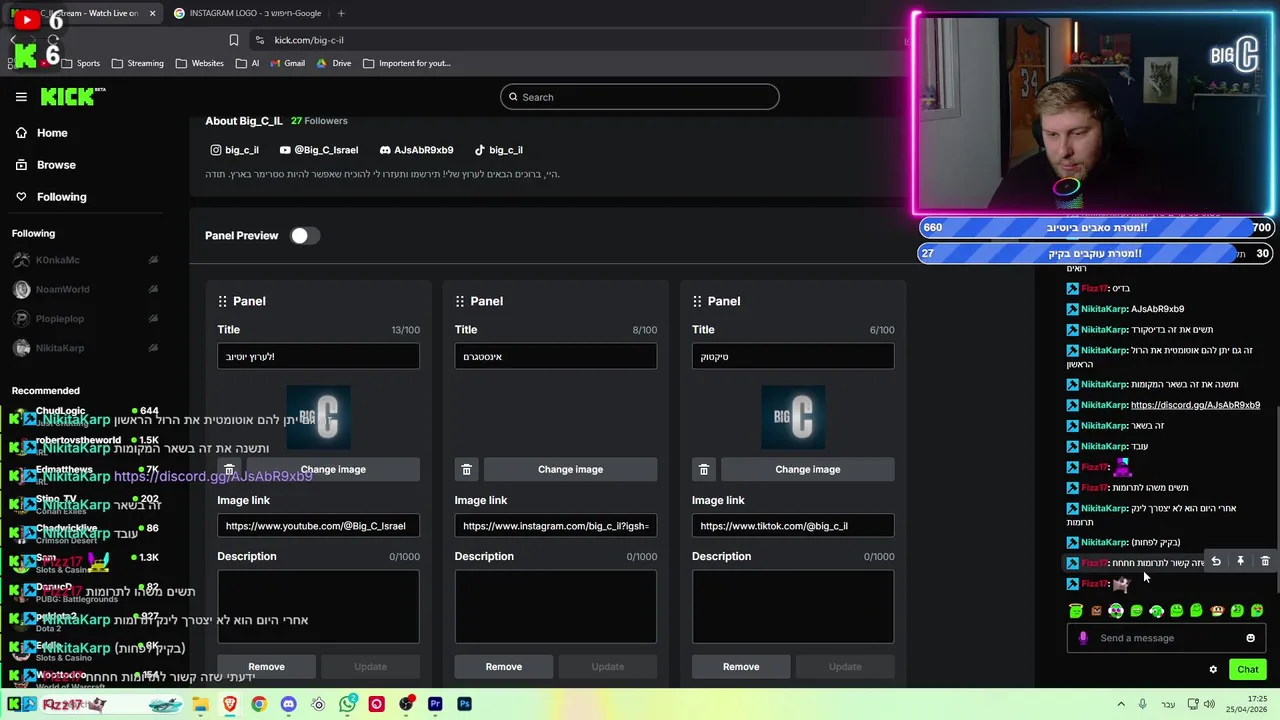The width and height of the screenshot is (1280, 720).
Task: Open the emoji picker in chat box
Action: click(1250, 638)
